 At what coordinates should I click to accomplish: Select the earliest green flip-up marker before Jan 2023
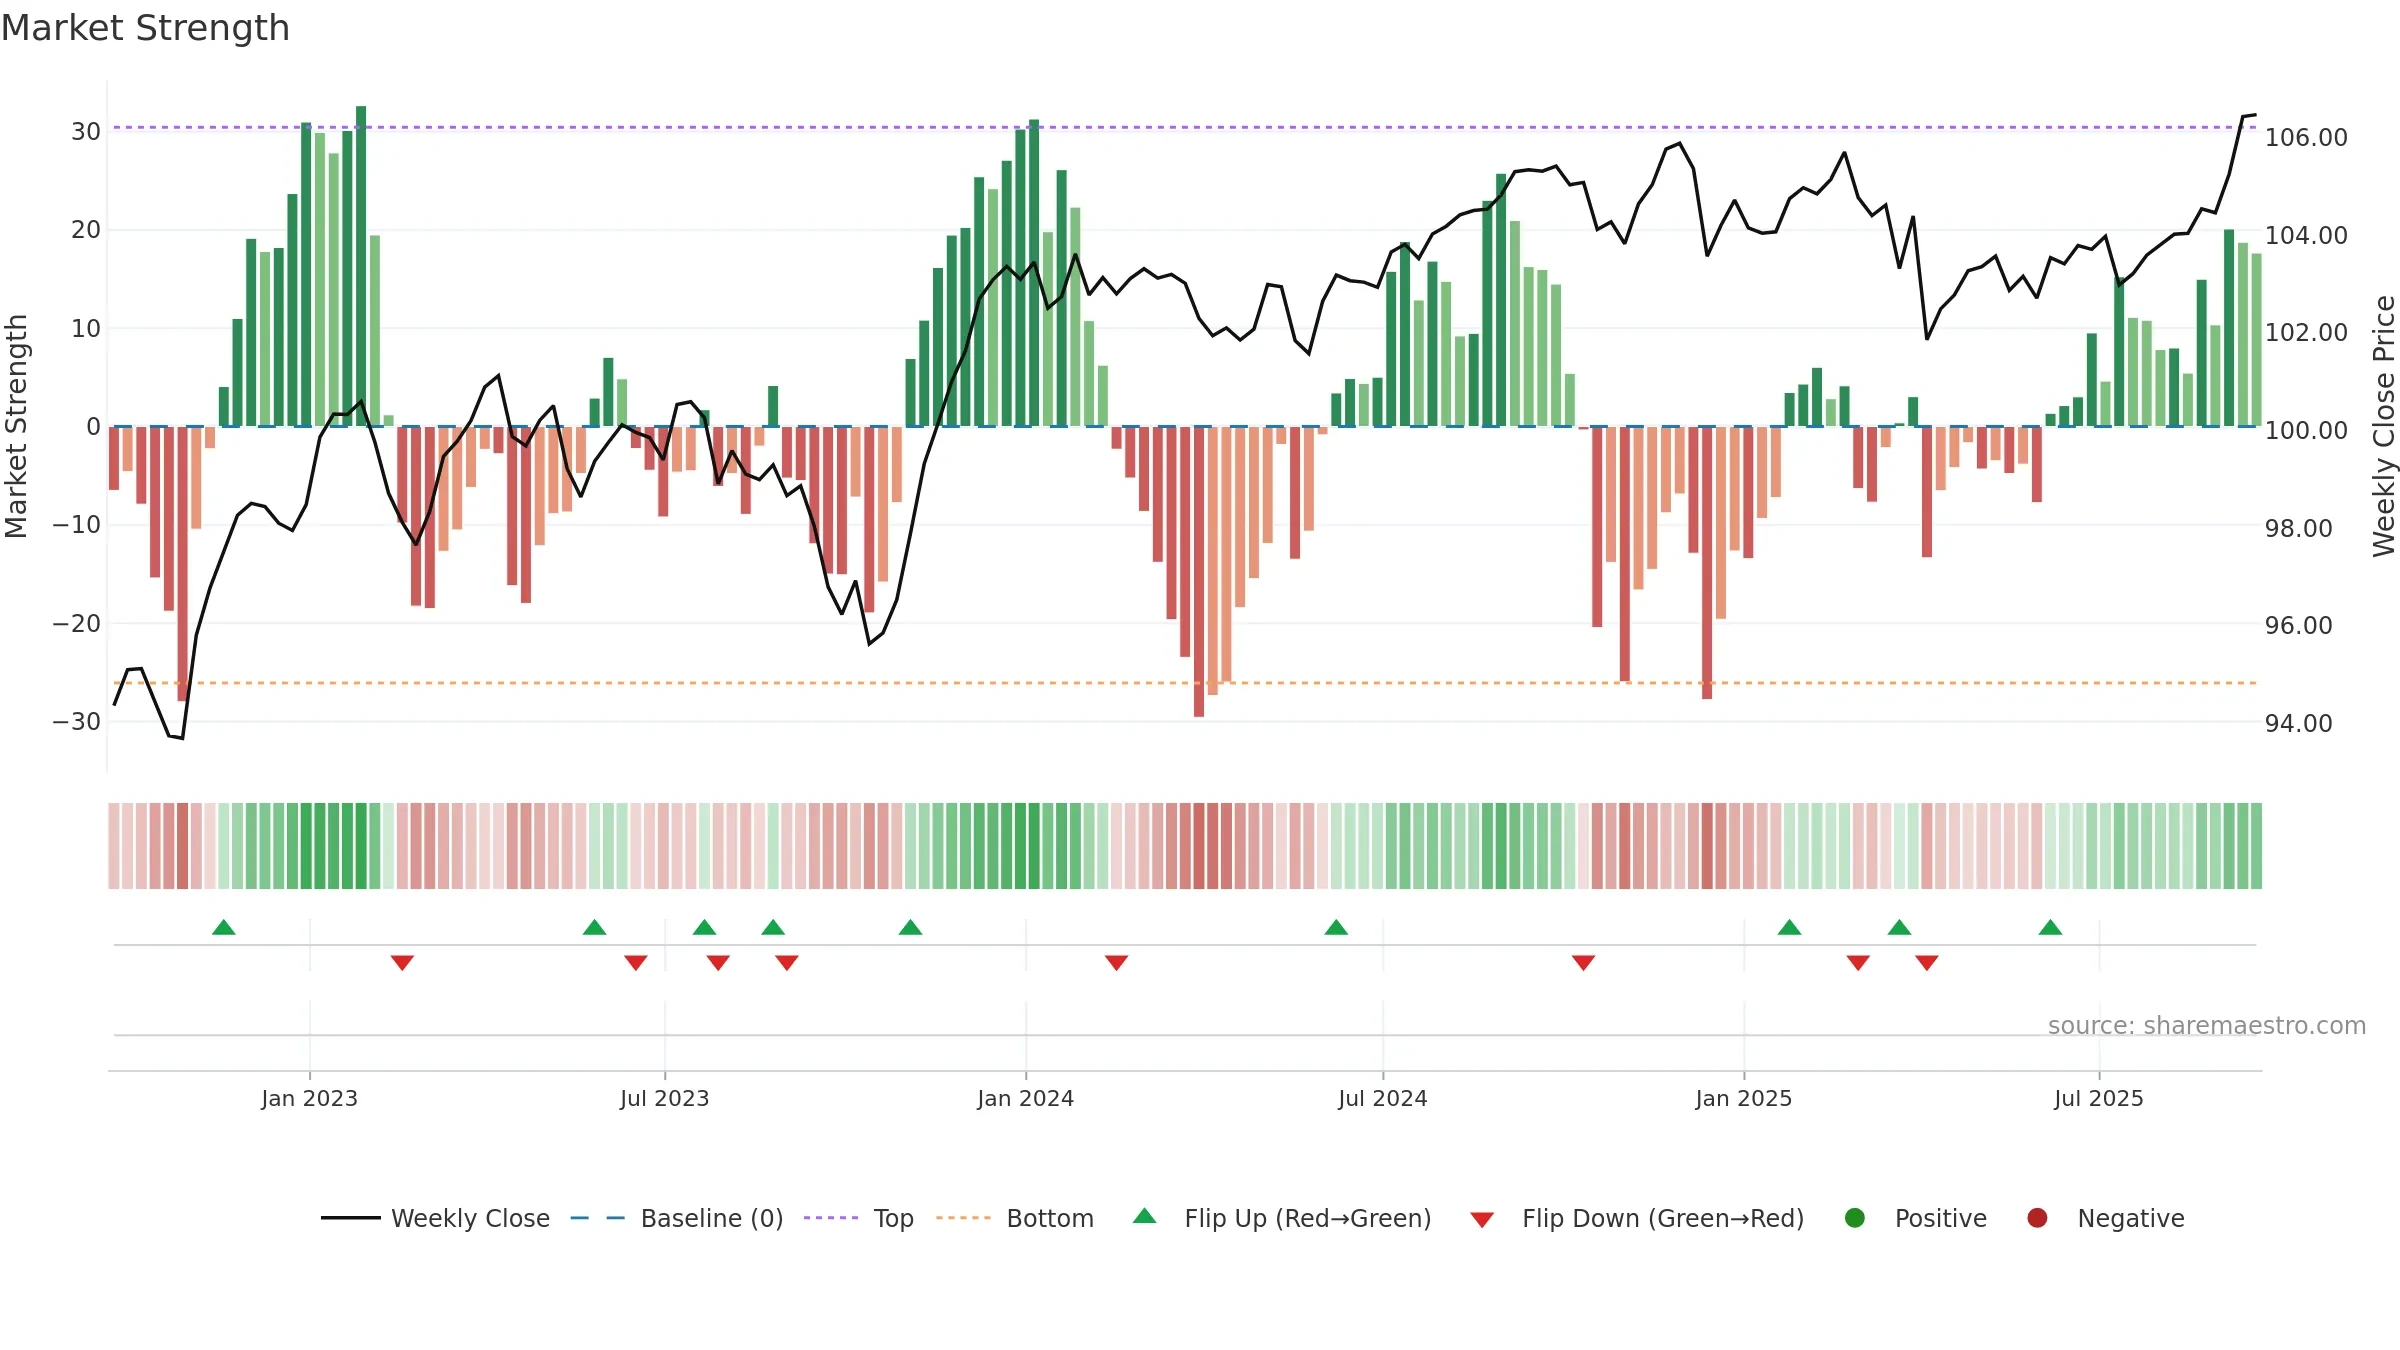[x=224, y=927]
